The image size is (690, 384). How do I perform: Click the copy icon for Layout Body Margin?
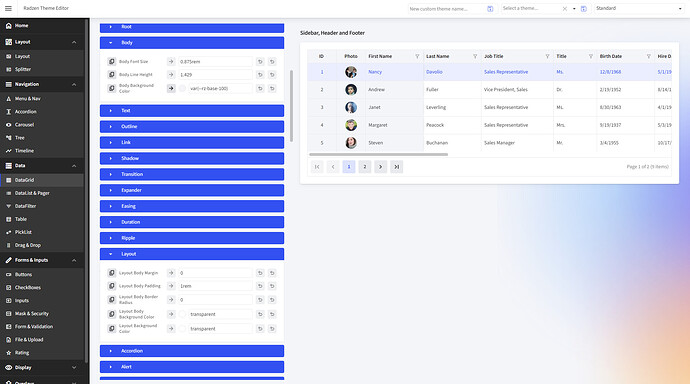point(112,273)
